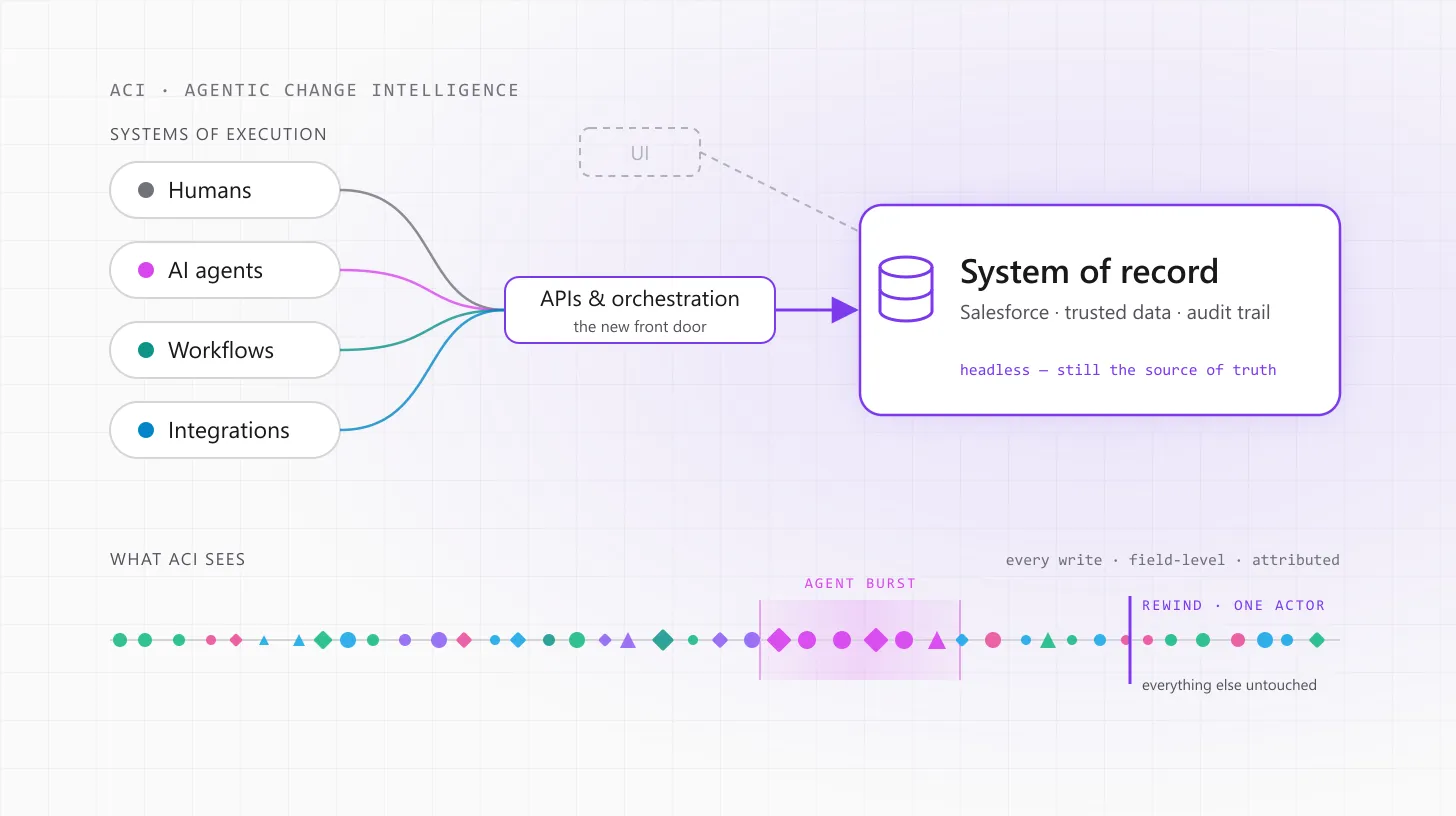
Task: Click the magenta dot in the AI agents pill
Action: tap(146, 270)
